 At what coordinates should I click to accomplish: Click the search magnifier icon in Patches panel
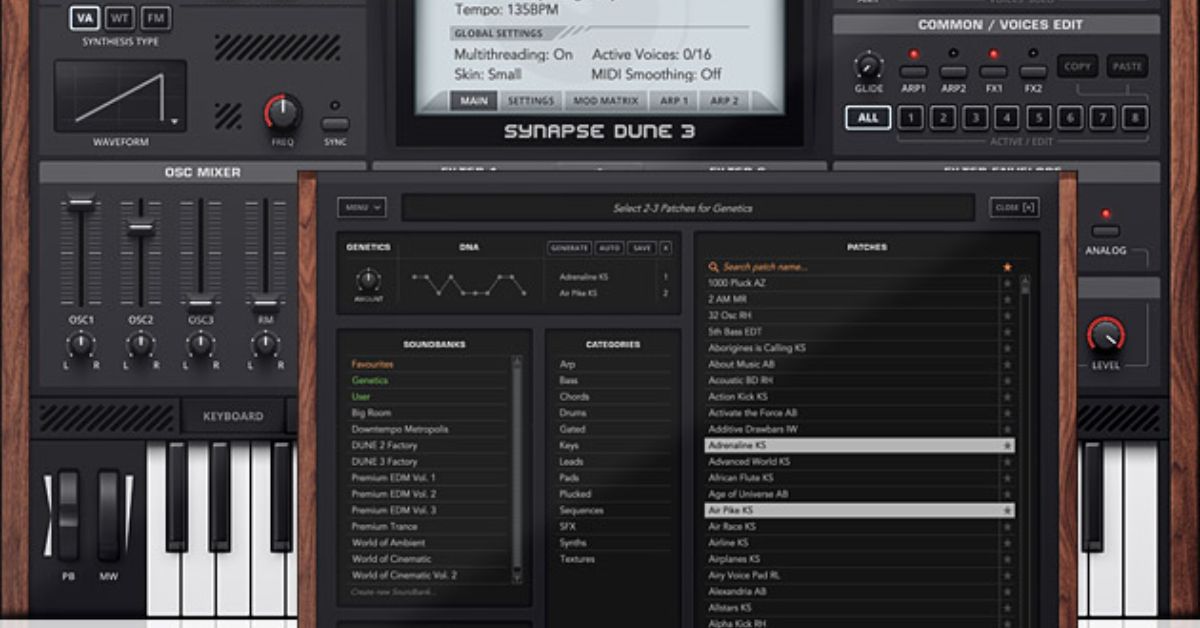712,267
